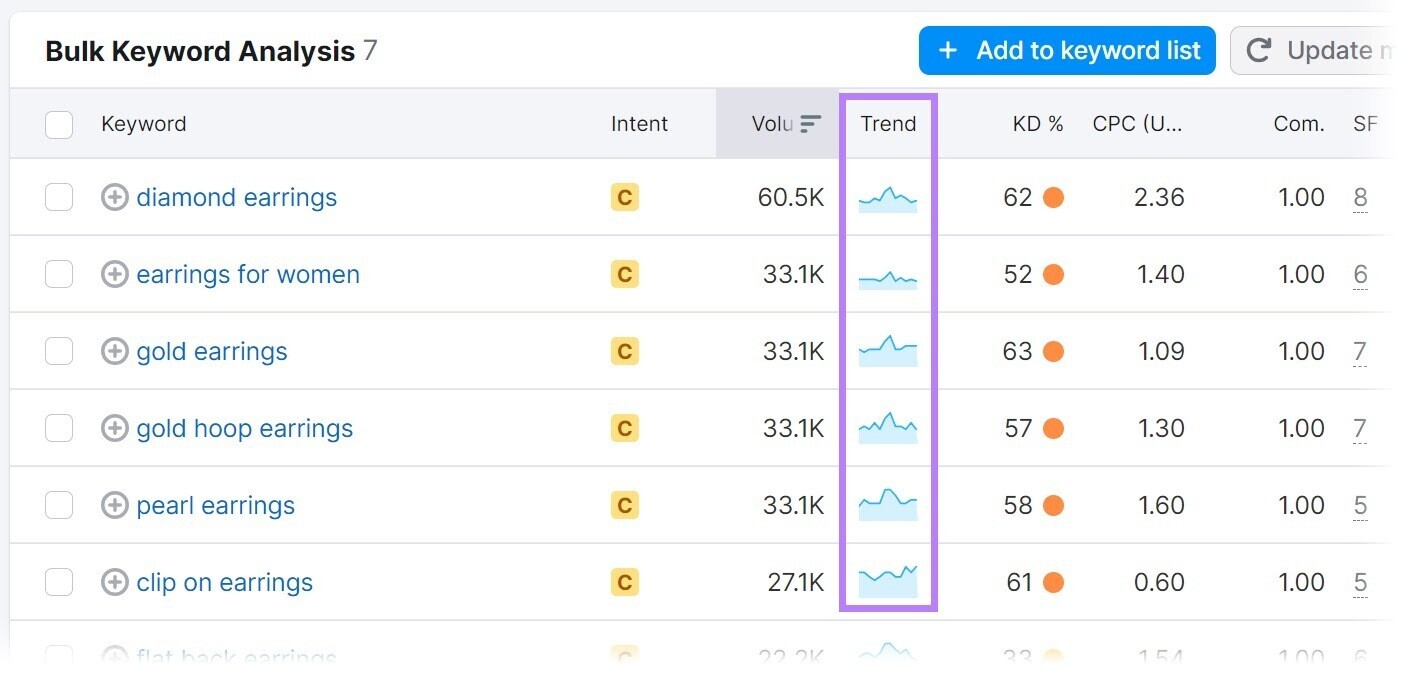Click the intent badge for "clip on earrings"
Screen dimensions: 1409x673
point(624,581)
